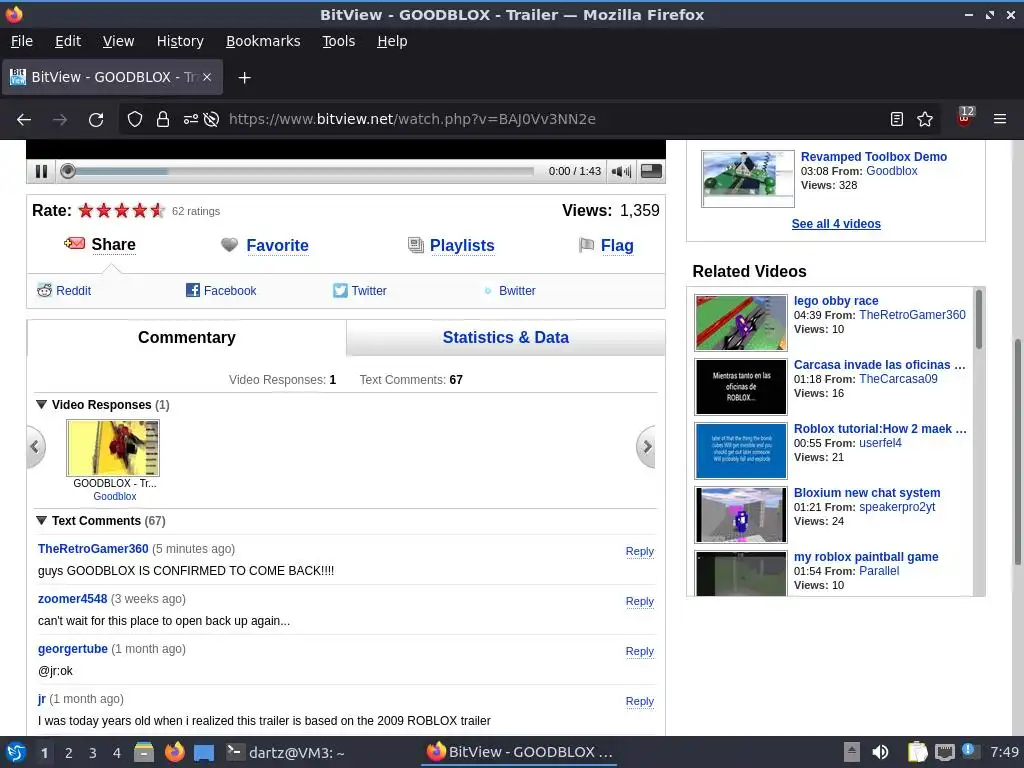Viewport: 1024px width, 768px height.
Task: Open TheRetroGamer360 commenter profile
Action: pyautogui.click(x=93, y=549)
